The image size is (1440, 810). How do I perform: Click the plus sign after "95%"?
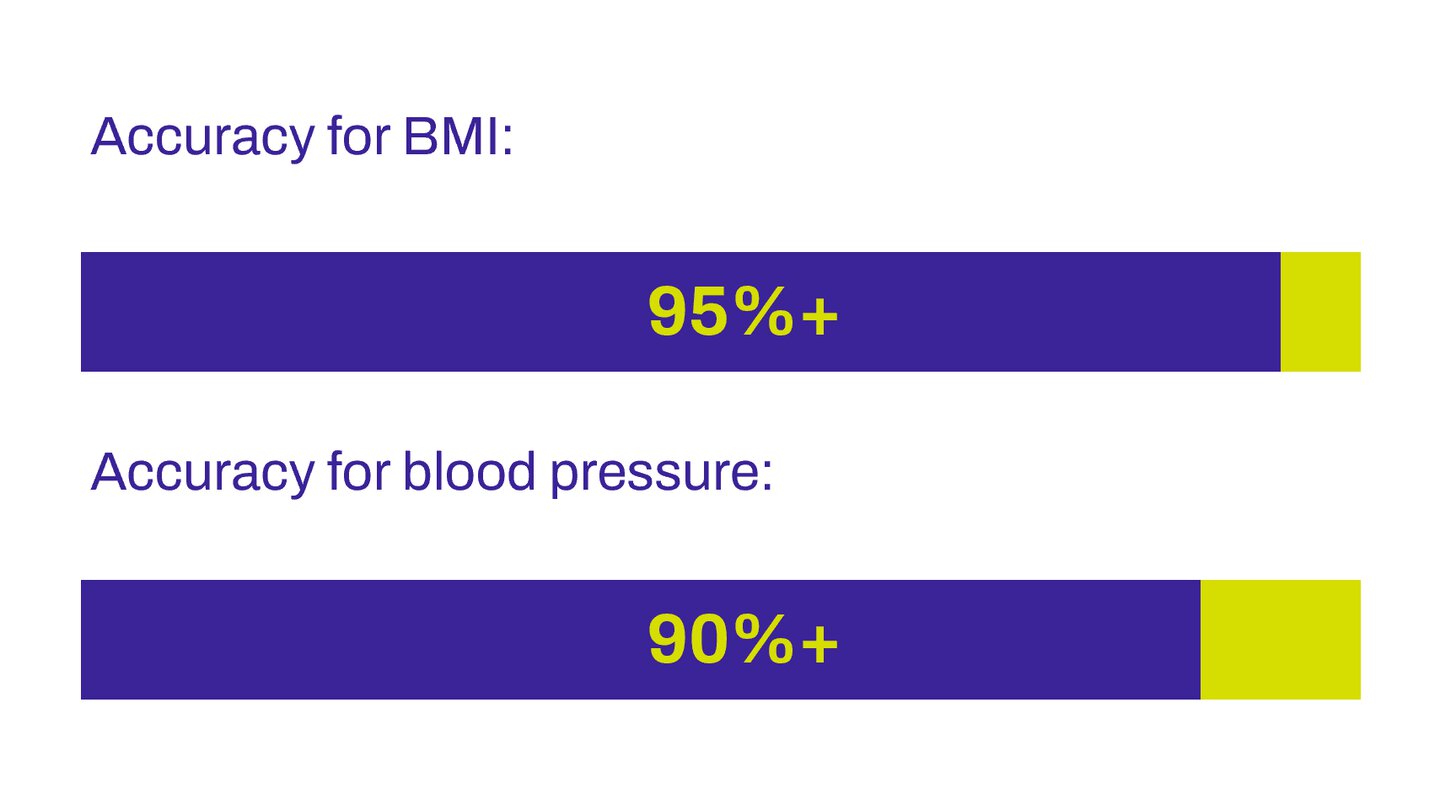(x=818, y=315)
